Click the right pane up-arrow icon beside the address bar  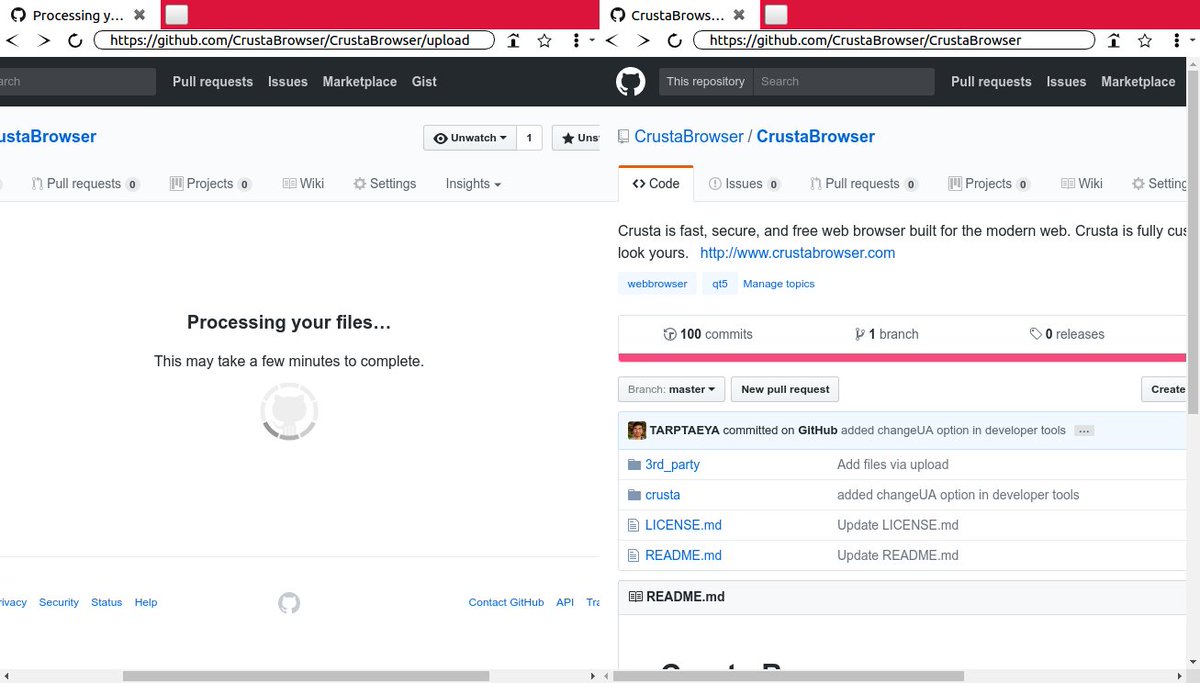click(1113, 41)
